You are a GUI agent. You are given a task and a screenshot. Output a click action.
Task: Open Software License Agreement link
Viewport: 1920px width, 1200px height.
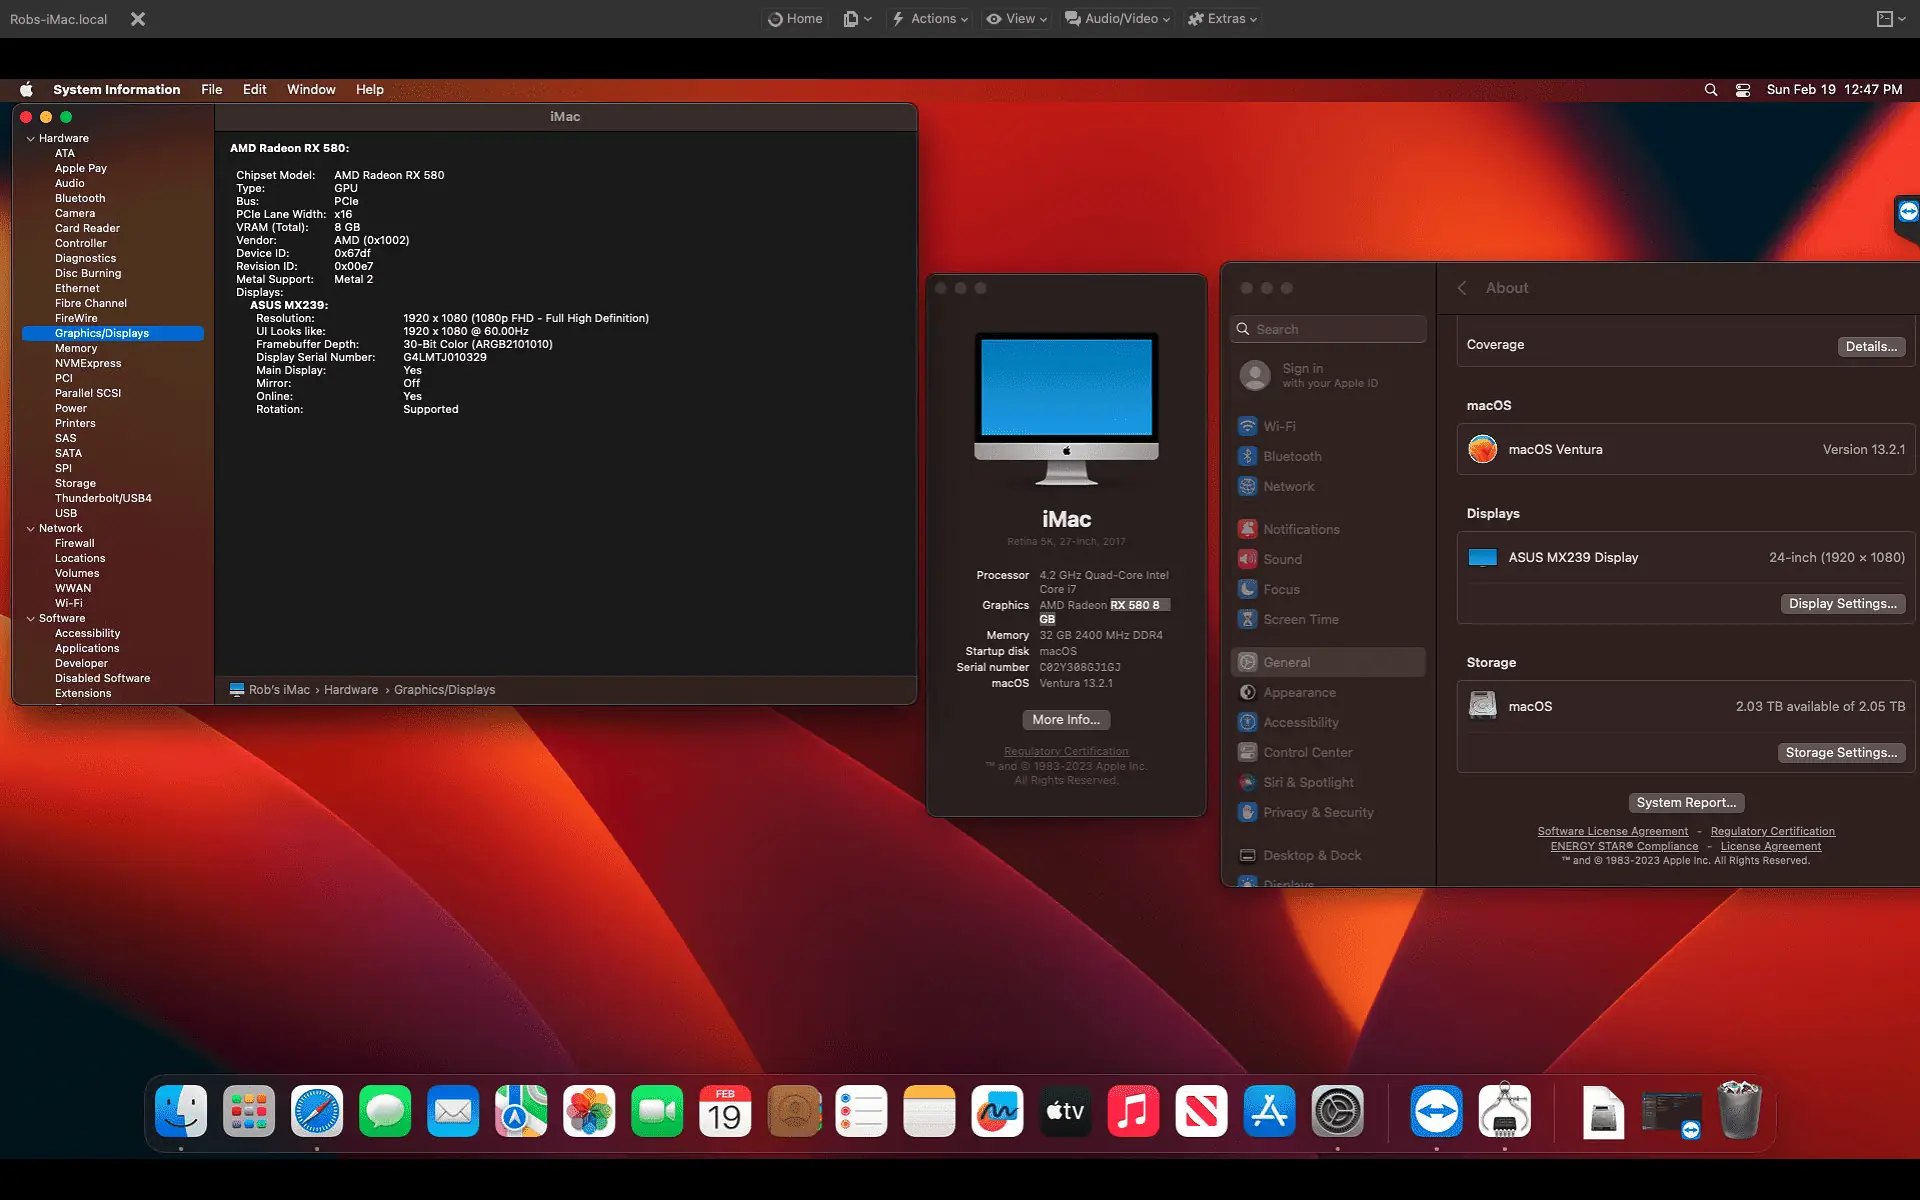coord(1612,832)
